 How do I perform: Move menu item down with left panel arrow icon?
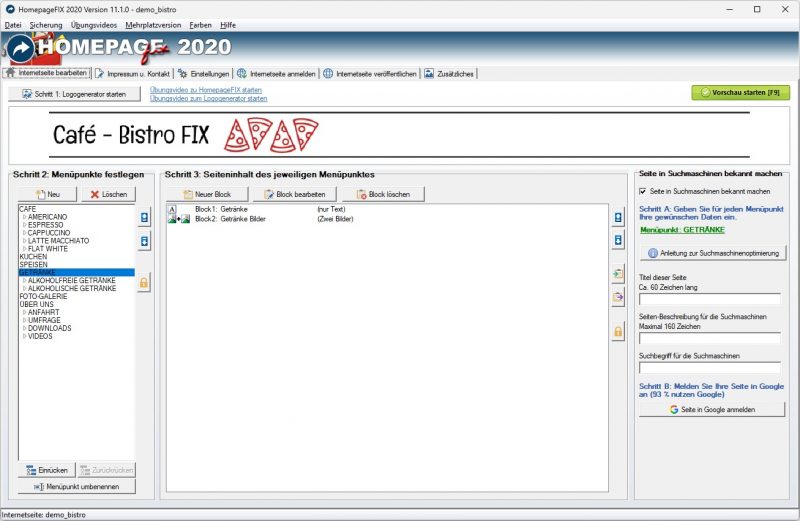click(x=144, y=241)
